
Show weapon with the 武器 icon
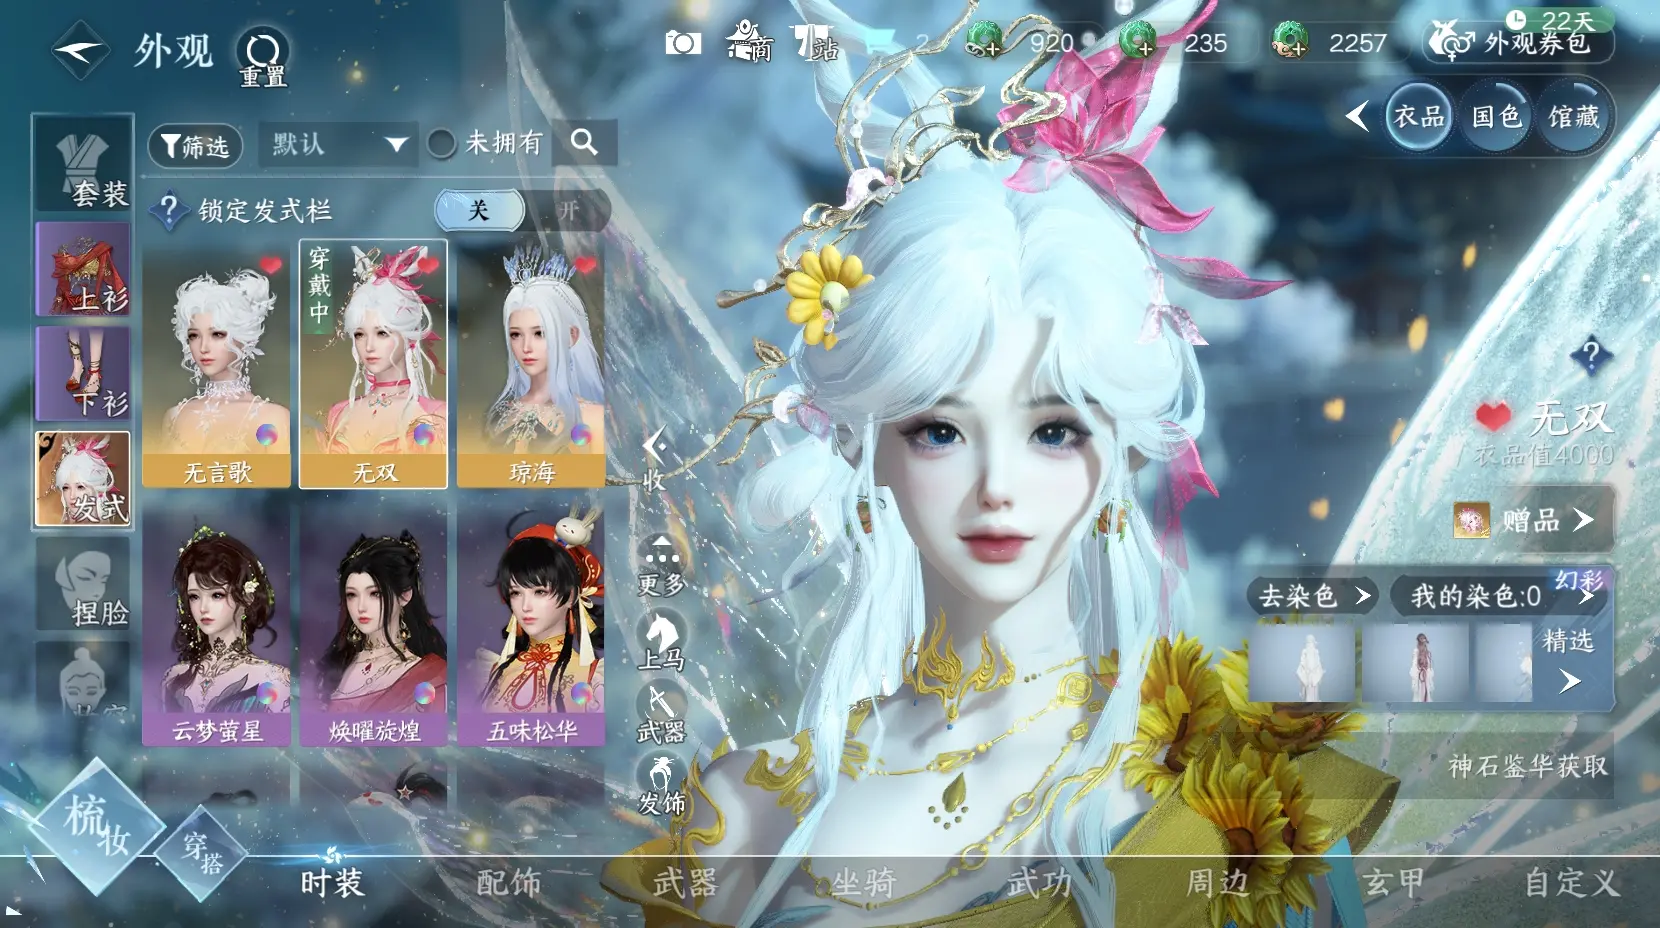coord(661,714)
